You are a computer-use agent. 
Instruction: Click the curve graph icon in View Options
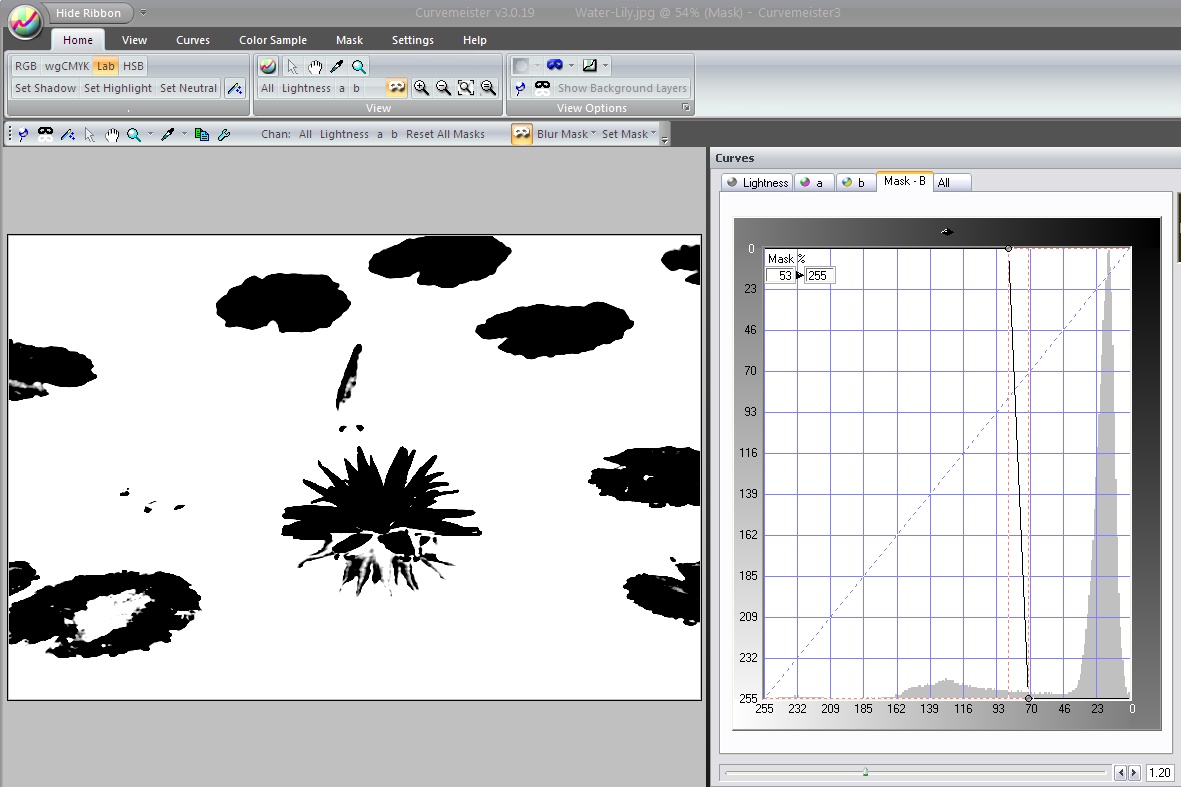590,66
